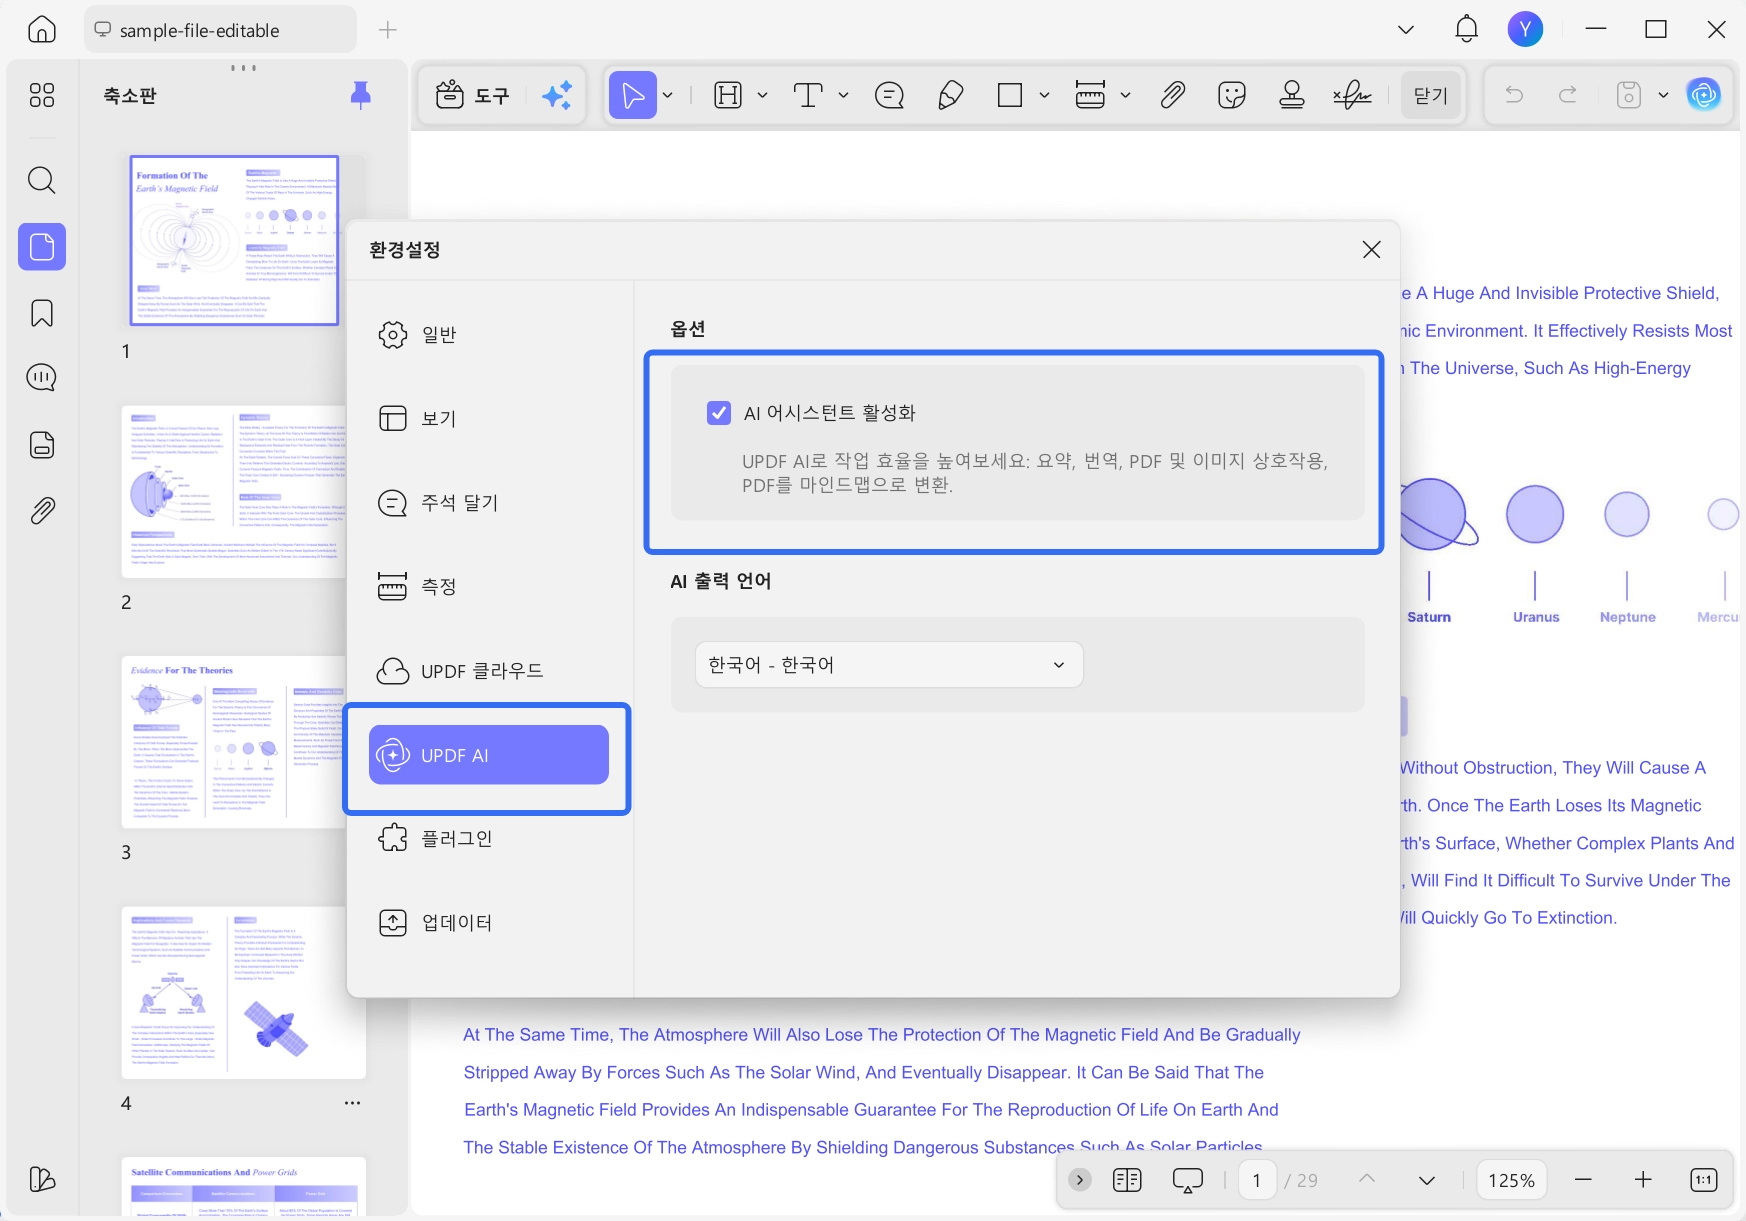Edit the current page number field
Image resolution: width=1746 pixels, height=1221 pixels.
pyautogui.click(x=1257, y=1180)
